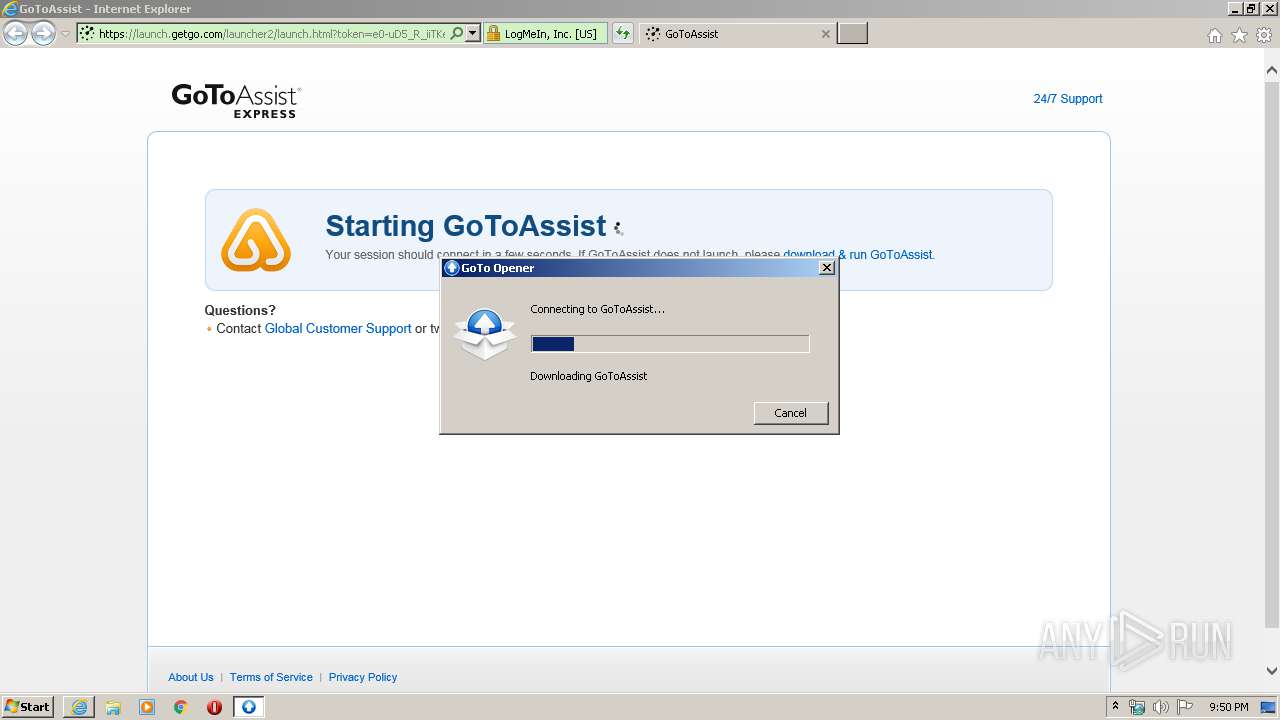Click the Internet Explorer taskbar icon

click(79, 707)
